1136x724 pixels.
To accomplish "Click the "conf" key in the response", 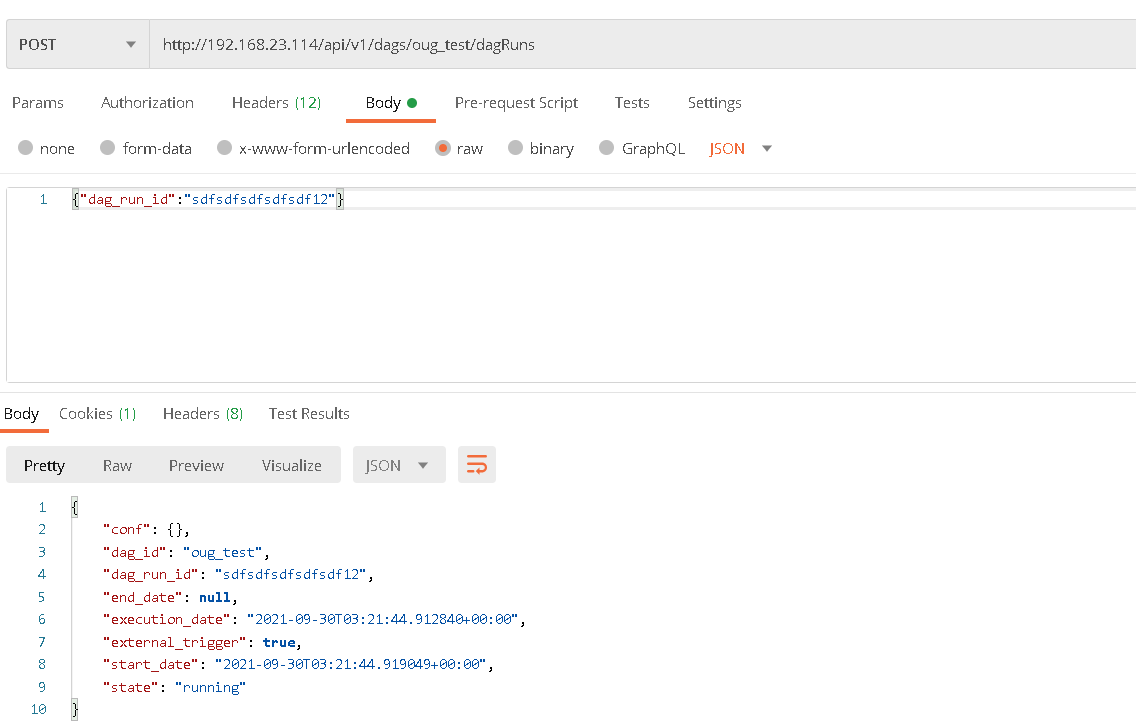I will pos(126,530).
